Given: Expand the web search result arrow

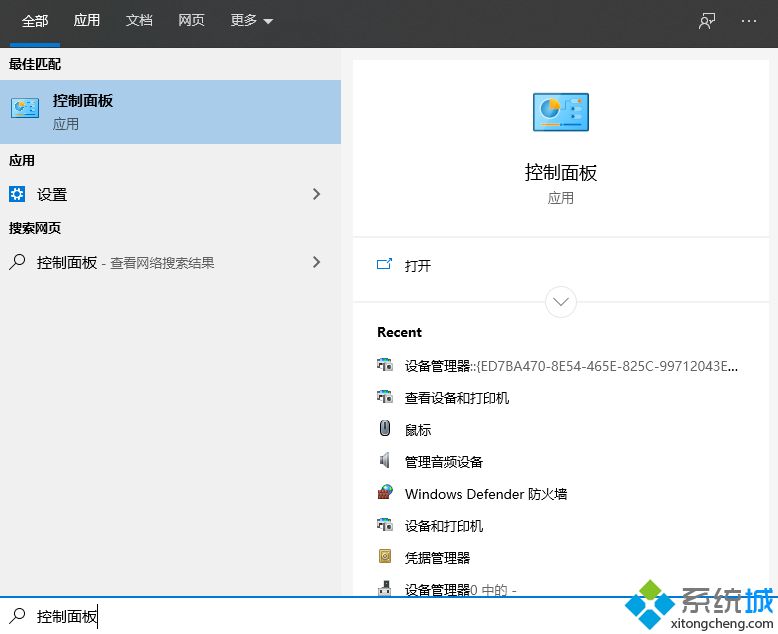Looking at the screenshot, I should coord(317,262).
